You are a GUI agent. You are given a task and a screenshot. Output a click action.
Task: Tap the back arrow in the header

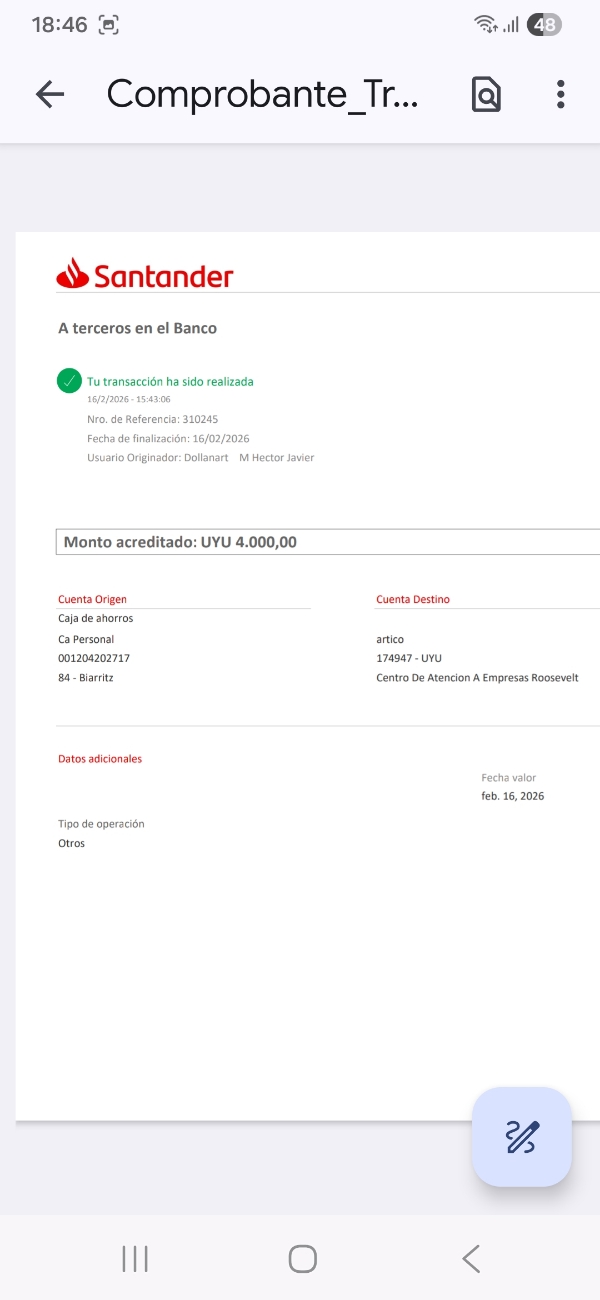point(49,94)
